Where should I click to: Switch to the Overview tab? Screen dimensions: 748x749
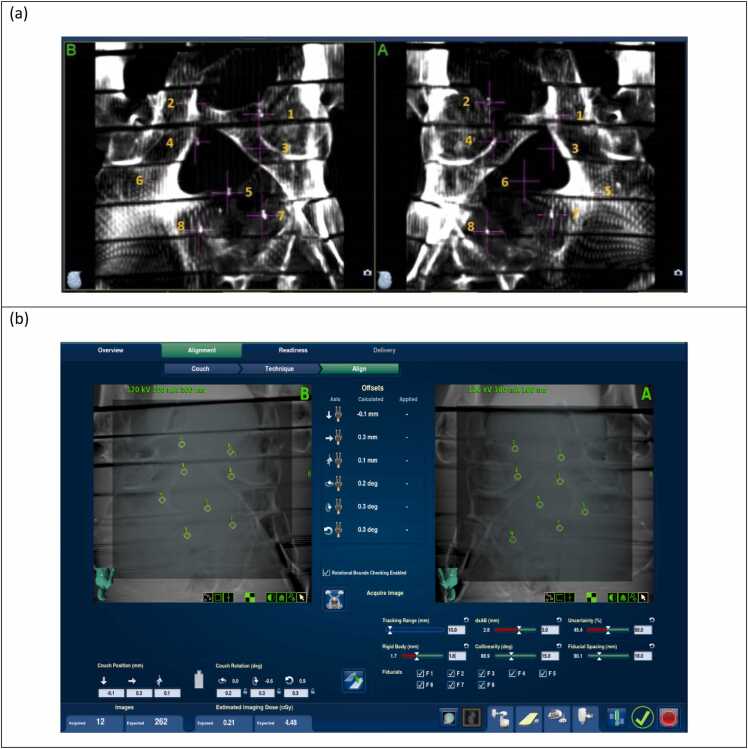coord(110,350)
